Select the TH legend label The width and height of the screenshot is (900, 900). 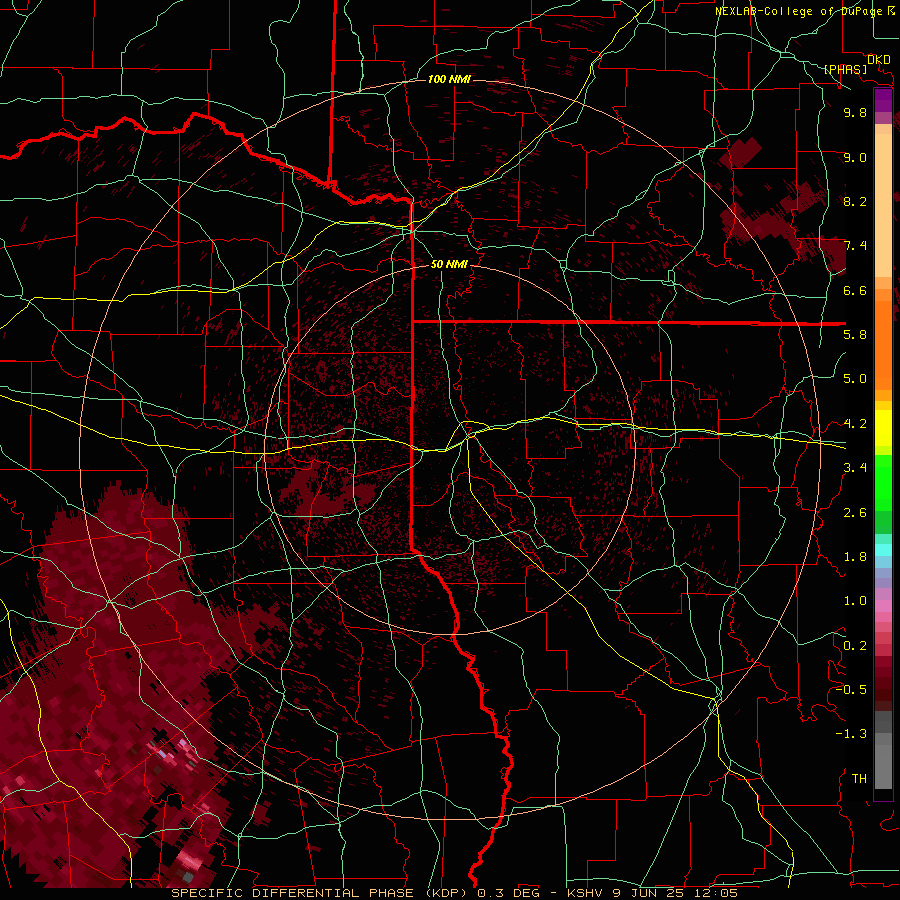click(x=859, y=779)
